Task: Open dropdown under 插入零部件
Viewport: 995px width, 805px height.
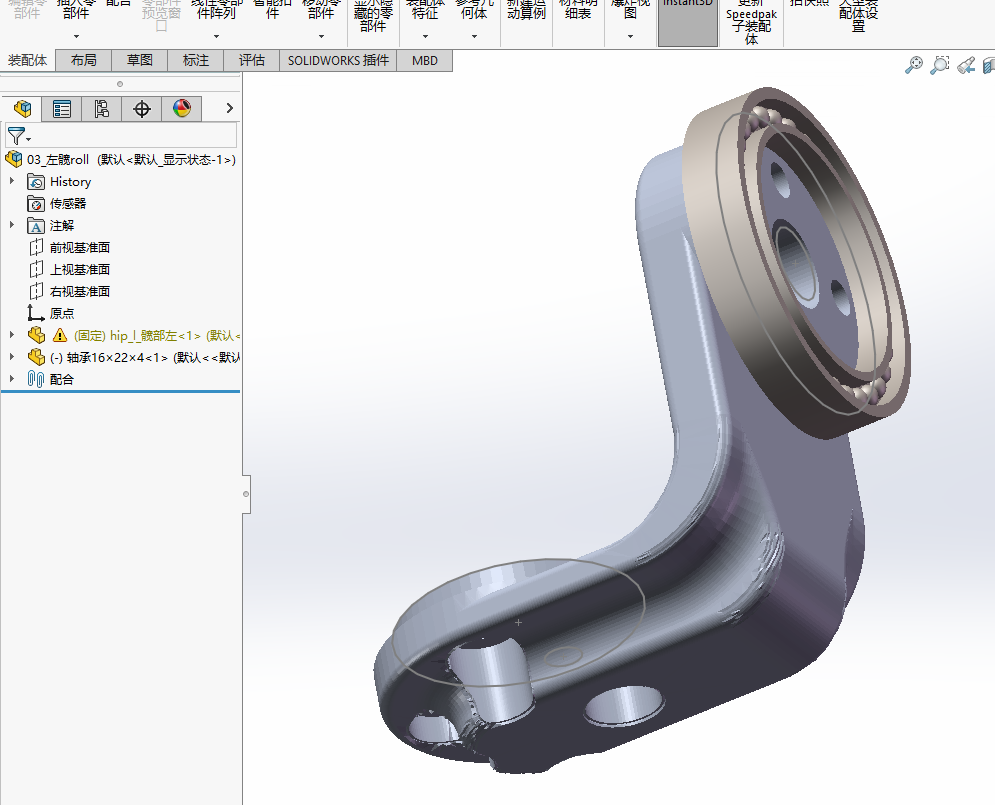Action: tap(76, 37)
